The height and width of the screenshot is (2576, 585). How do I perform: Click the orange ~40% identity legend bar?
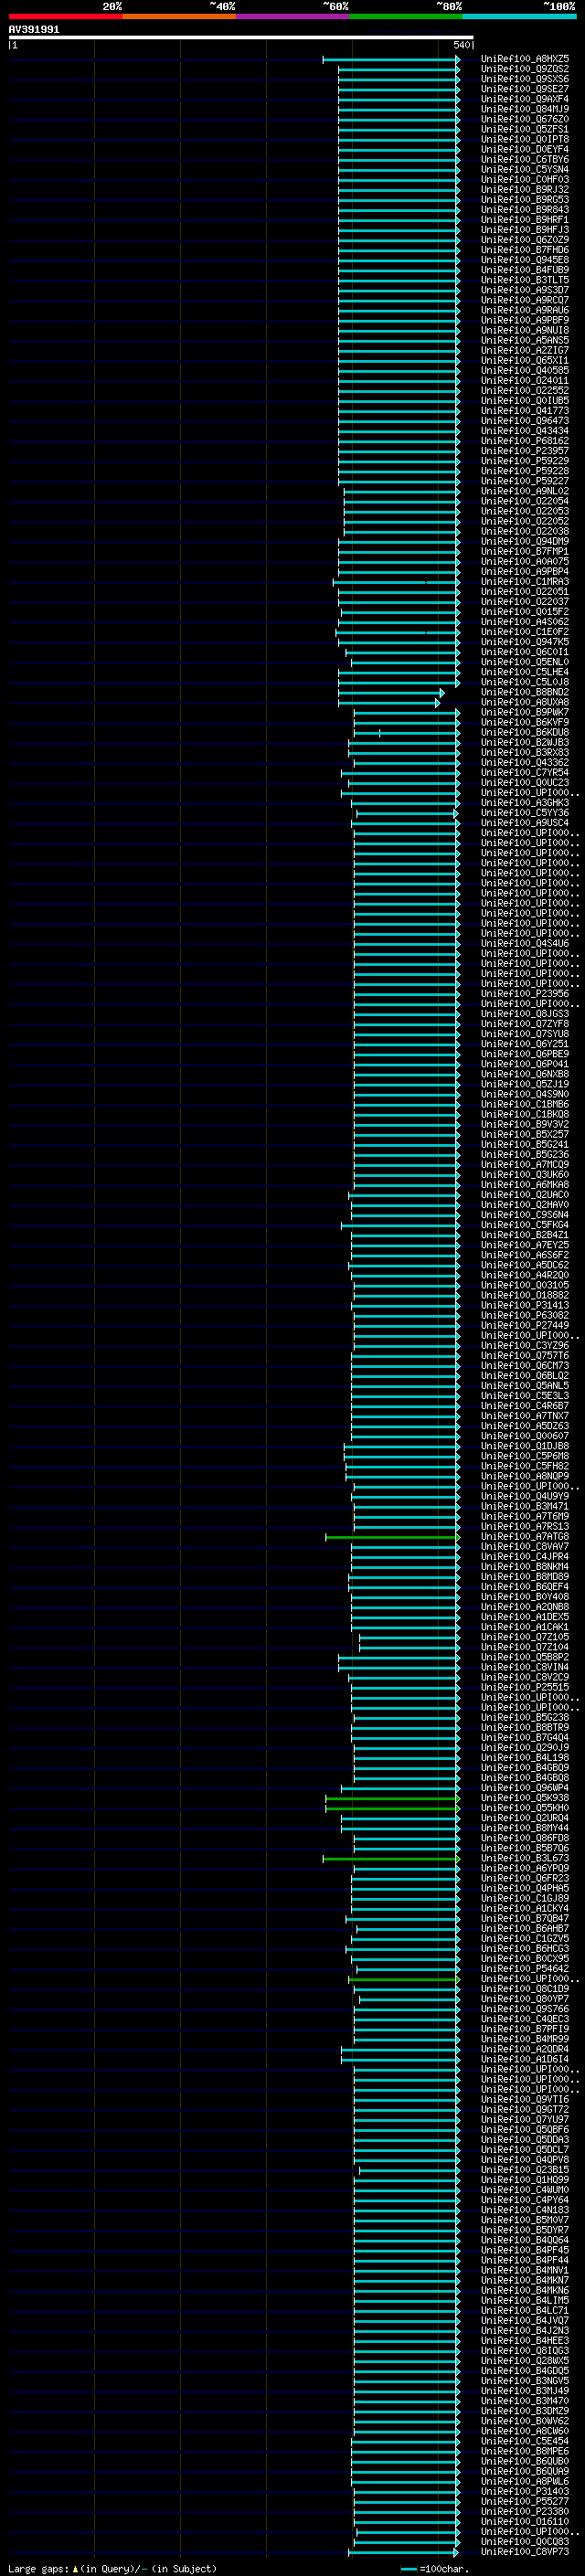point(179,16)
